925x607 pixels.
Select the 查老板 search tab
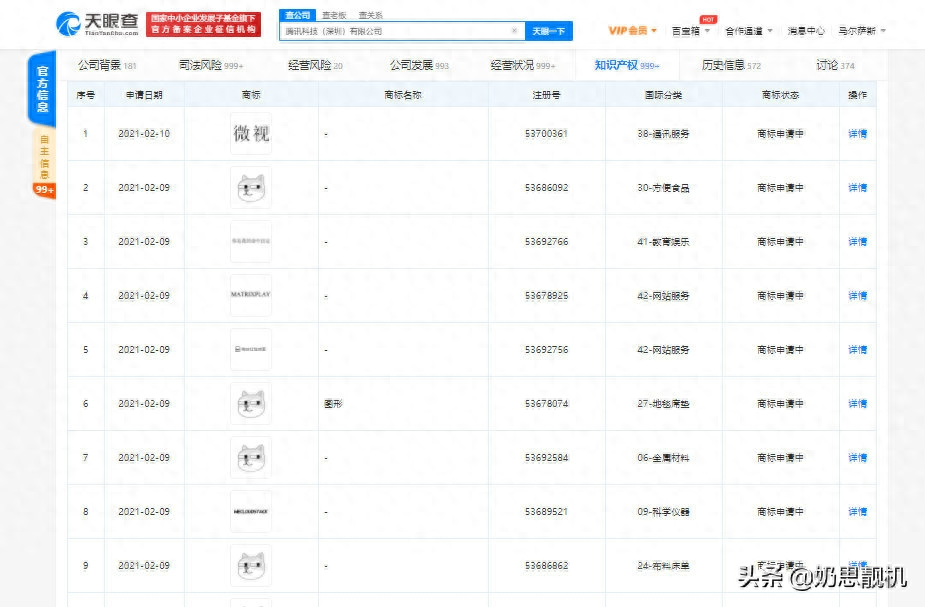[333, 16]
